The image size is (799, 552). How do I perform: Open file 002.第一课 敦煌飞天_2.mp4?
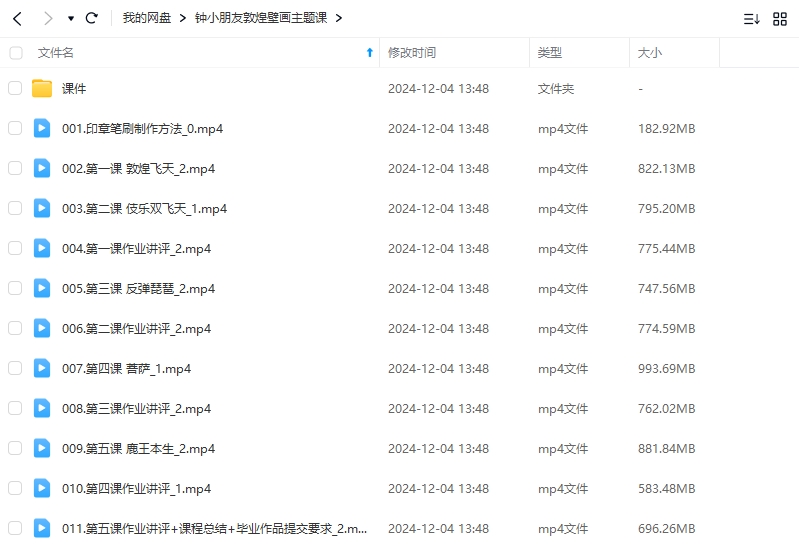138,168
